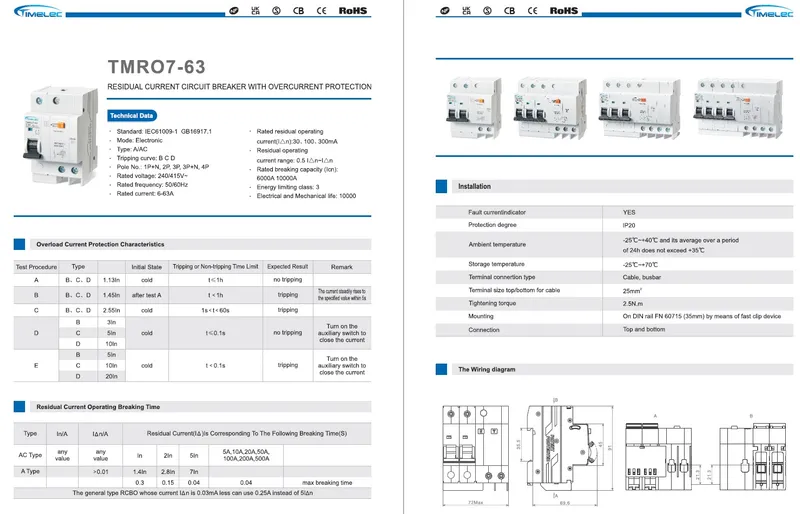
Task: Click the 'IP20' protection degree value
Action: (x=629, y=225)
